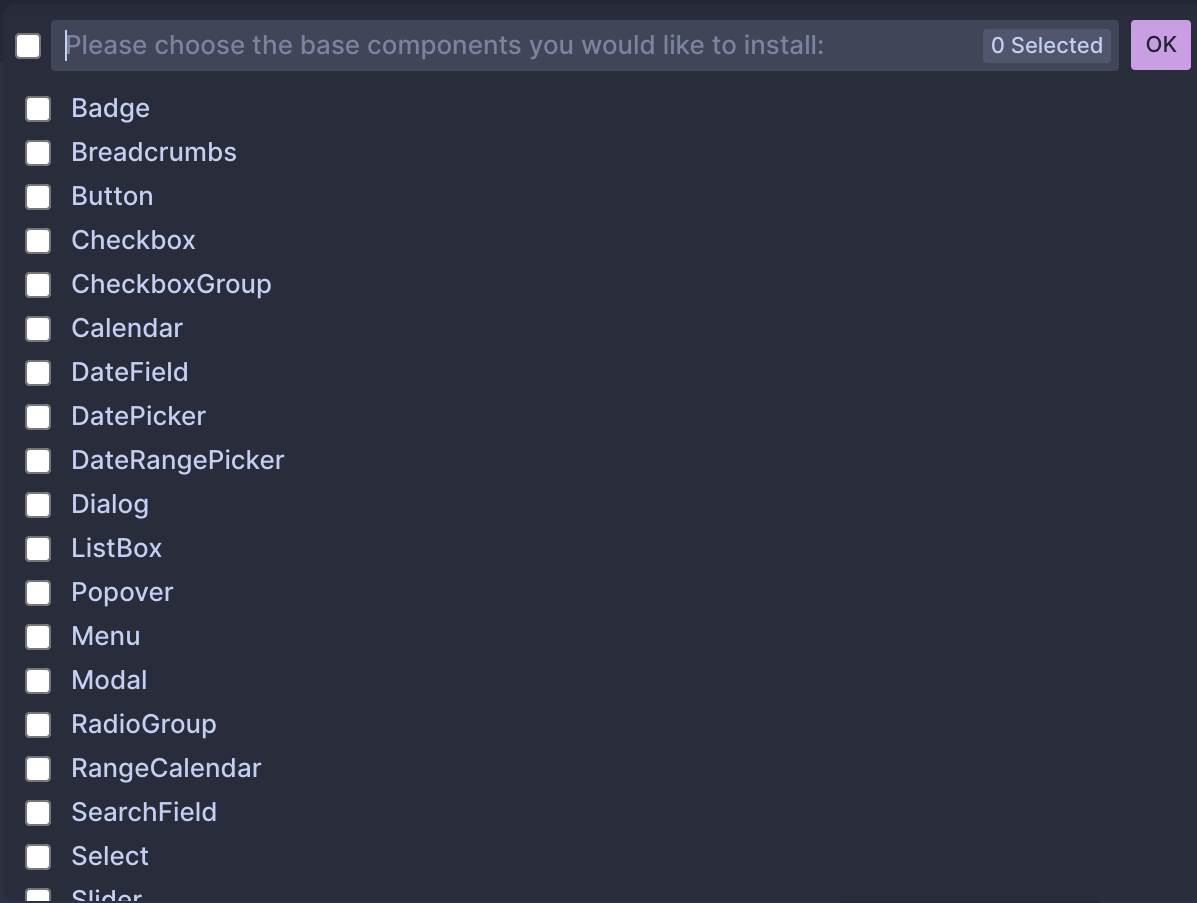
Task: Select the Button component checkbox
Action: pyautogui.click(x=38, y=197)
